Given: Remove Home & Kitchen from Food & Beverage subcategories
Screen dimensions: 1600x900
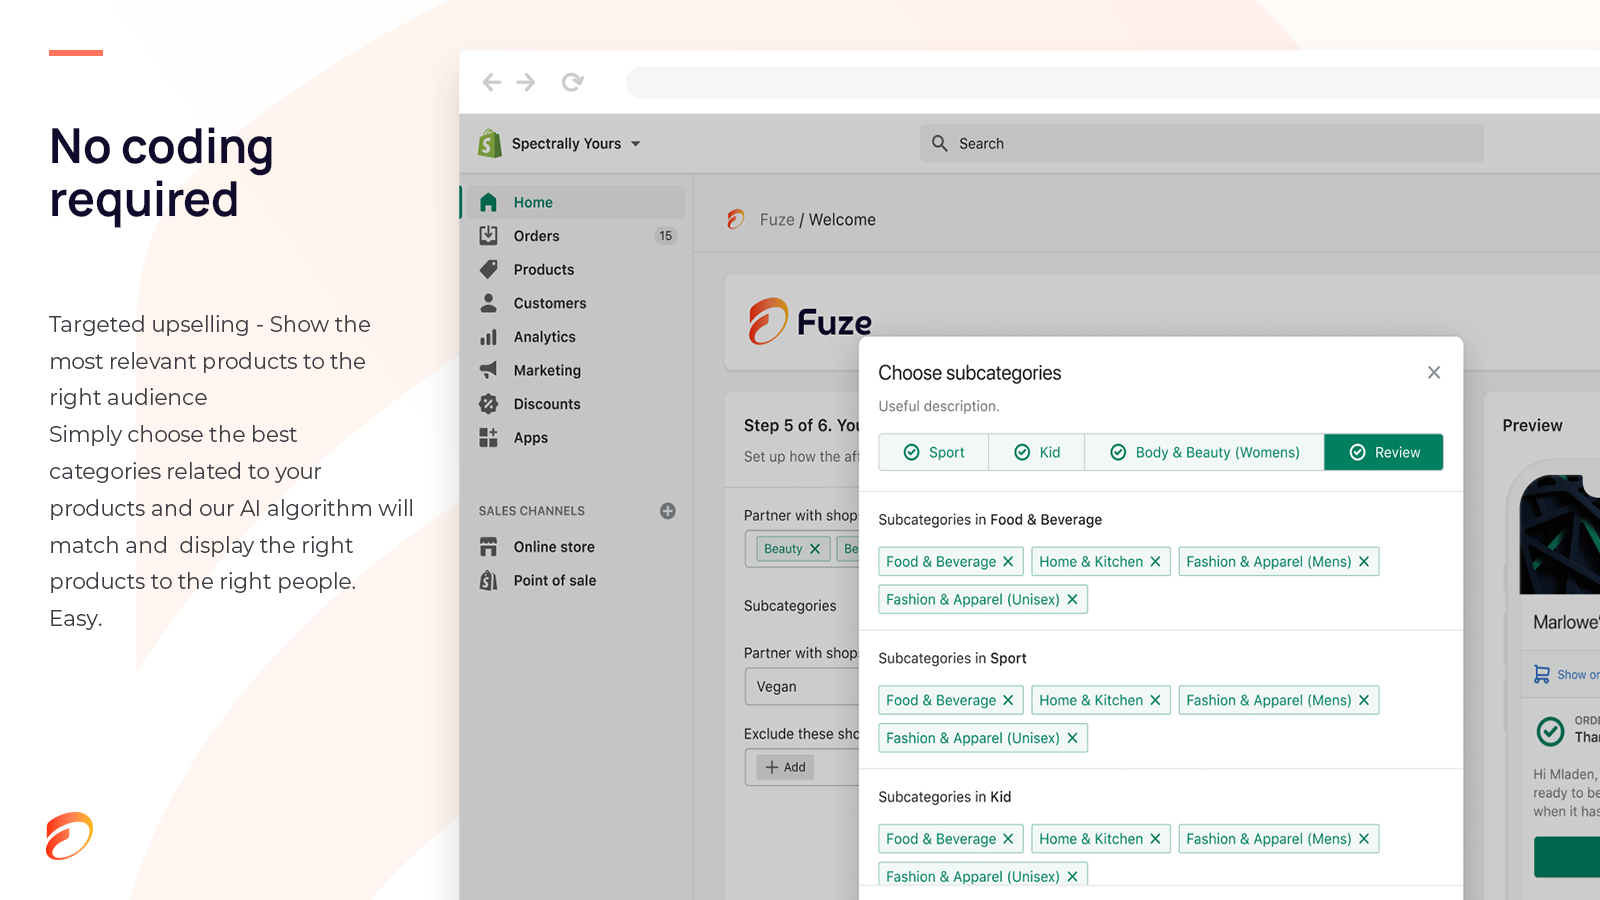Looking at the screenshot, I should (x=1155, y=561).
